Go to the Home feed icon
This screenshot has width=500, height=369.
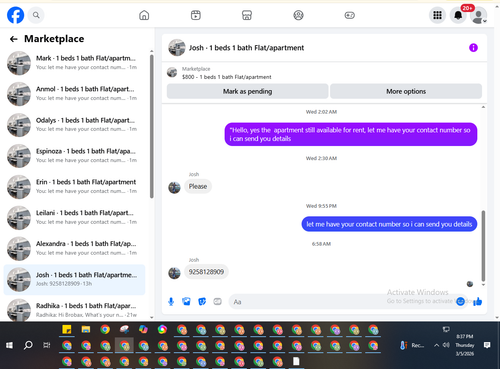tap(144, 15)
